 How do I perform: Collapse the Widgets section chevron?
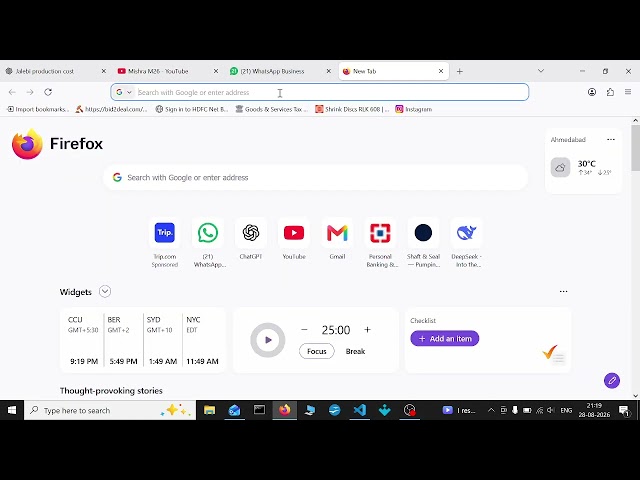tap(105, 292)
